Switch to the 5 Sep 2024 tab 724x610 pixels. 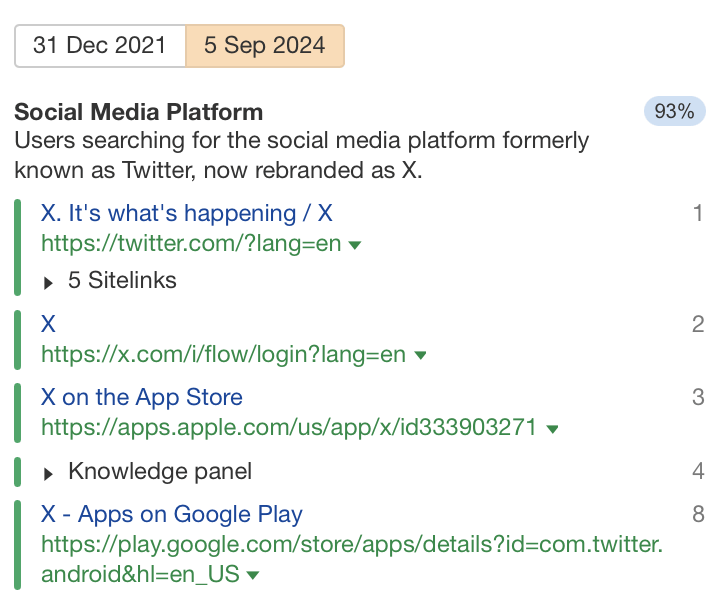[265, 46]
